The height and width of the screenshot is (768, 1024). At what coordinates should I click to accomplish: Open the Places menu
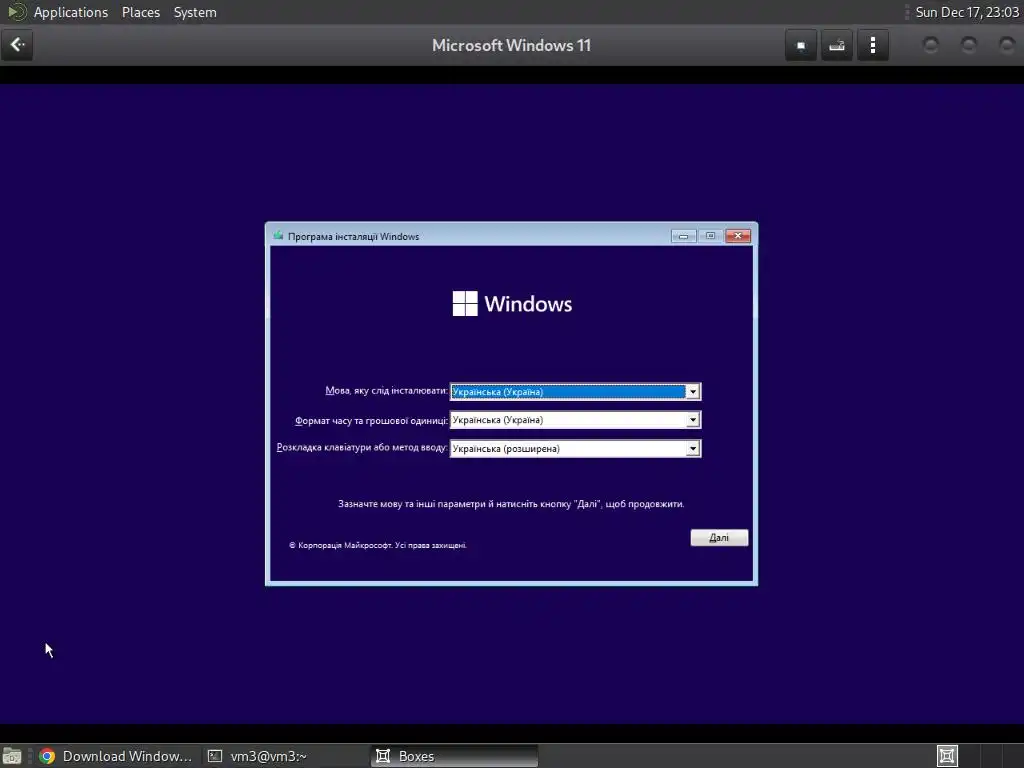coord(141,12)
